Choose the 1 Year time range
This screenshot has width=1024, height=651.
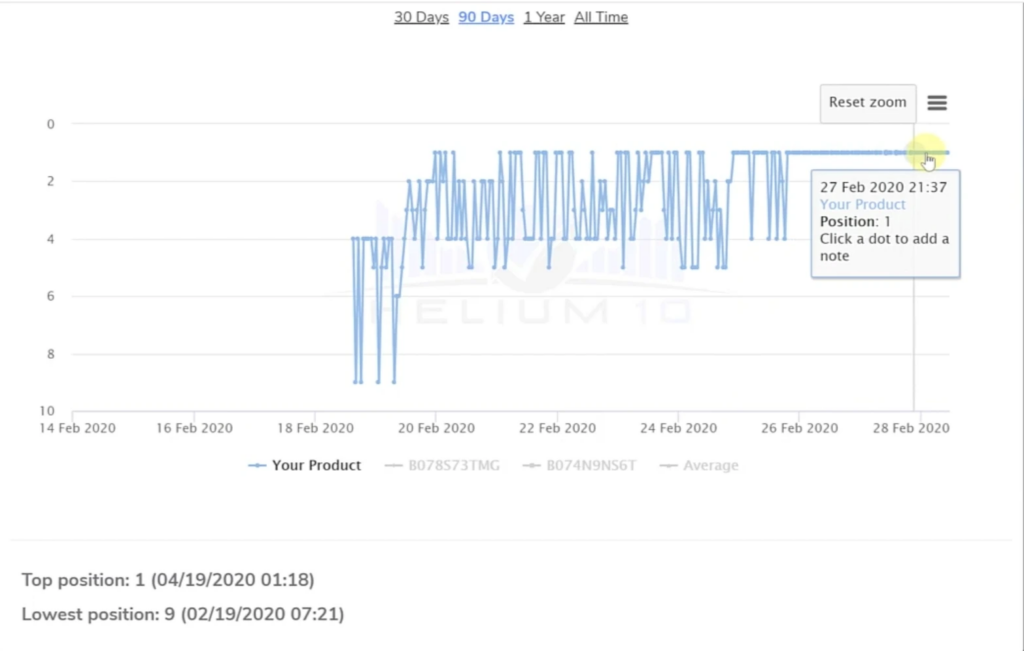point(544,17)
